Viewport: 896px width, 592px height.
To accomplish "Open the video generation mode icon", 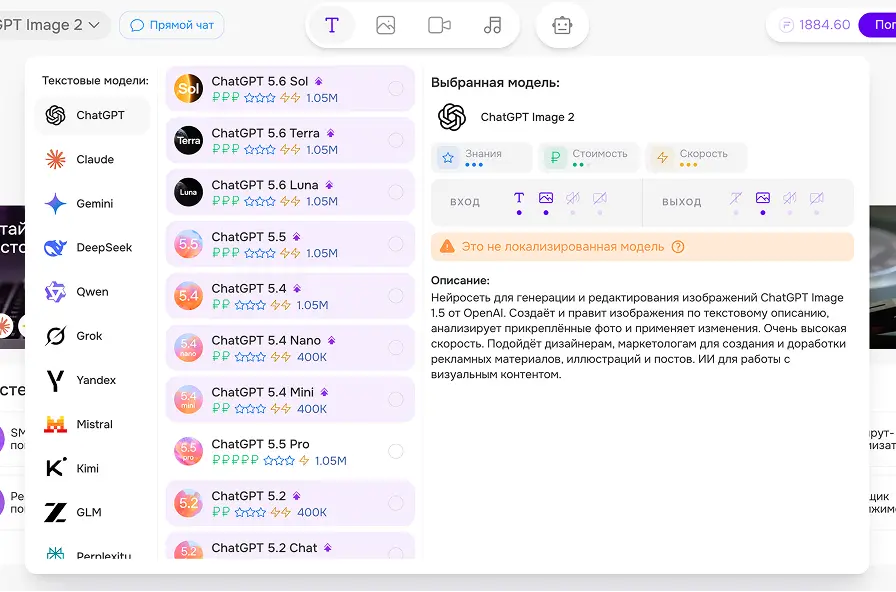I will point(439,25).
